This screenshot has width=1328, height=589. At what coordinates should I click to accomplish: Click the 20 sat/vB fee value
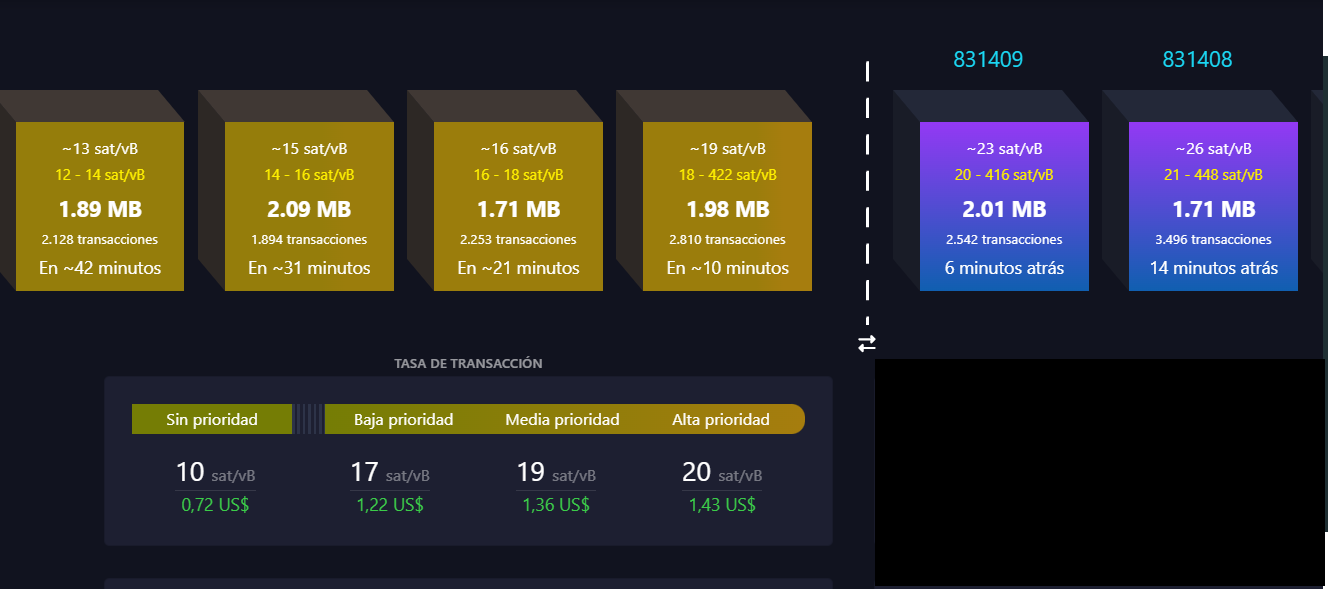point(722,473)
